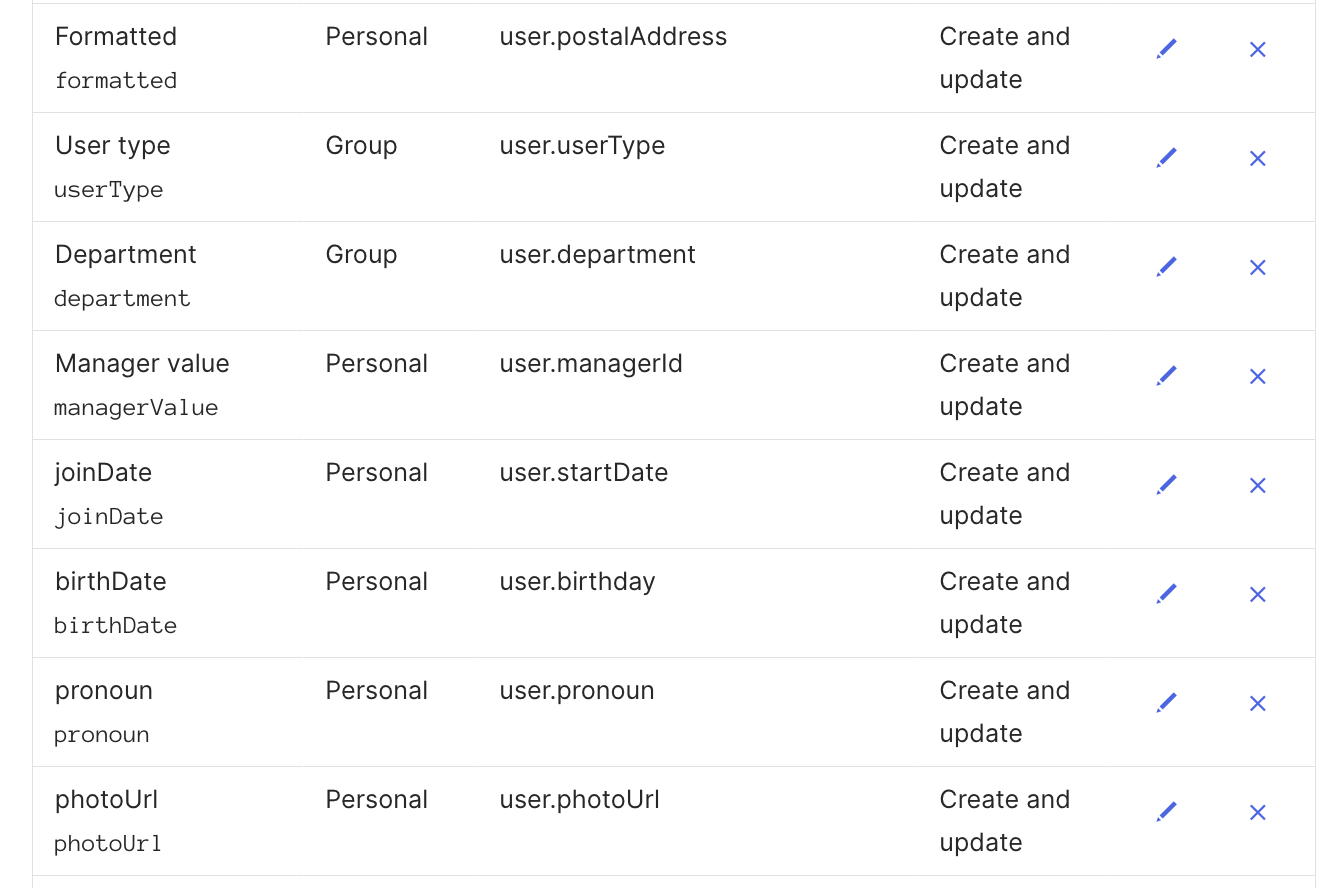Delete the joinDate attribute mapping
Screen dimensions: 1336x888
pyautogui.click(x=1258, y=485)
